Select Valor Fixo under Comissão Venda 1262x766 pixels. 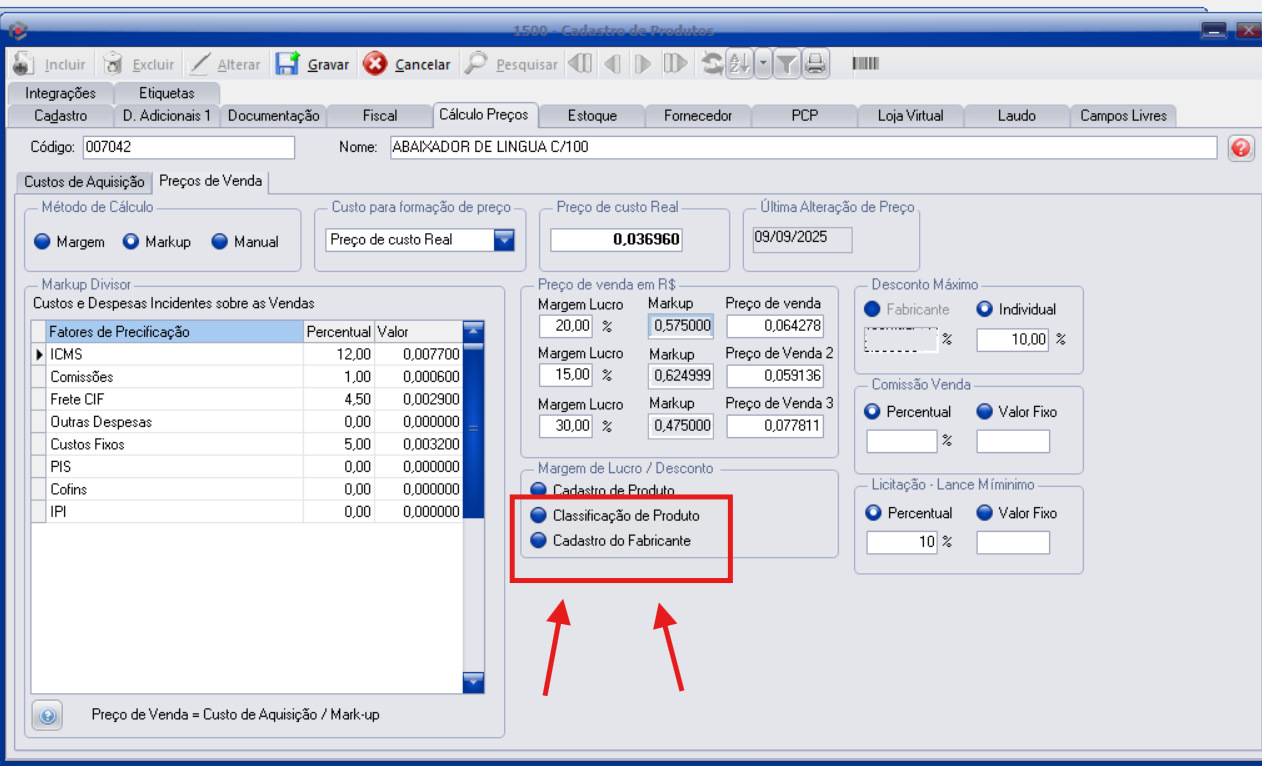[x=984, y=412]
